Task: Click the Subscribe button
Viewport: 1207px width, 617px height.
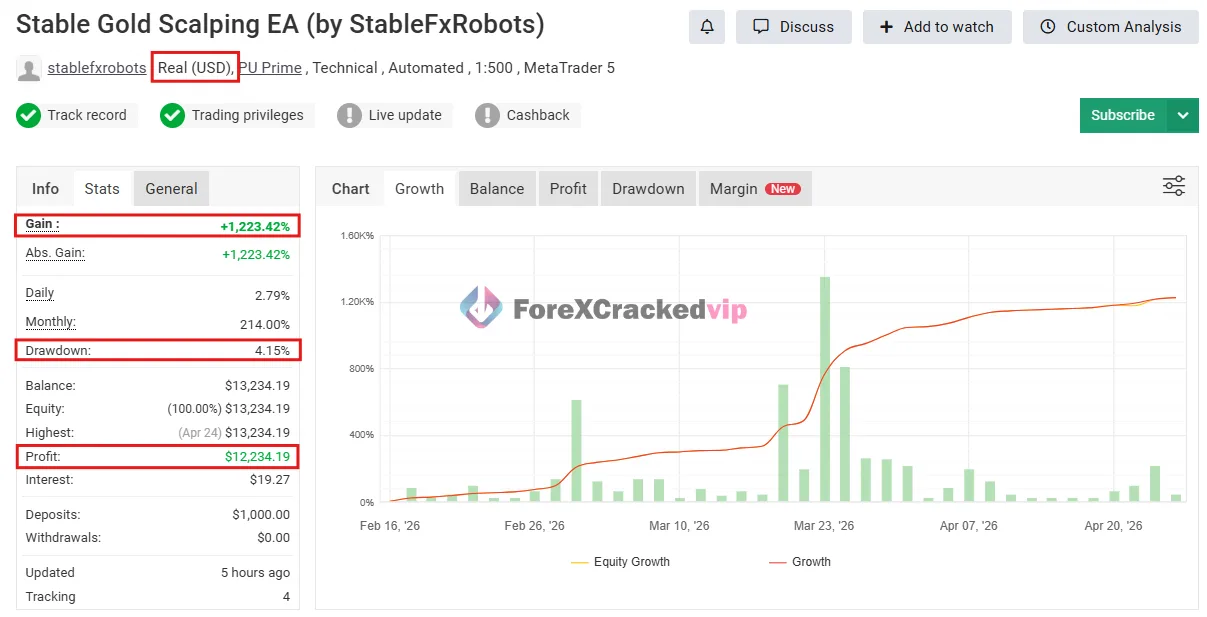Action: pyautogui.click(x=1123, y=115)
